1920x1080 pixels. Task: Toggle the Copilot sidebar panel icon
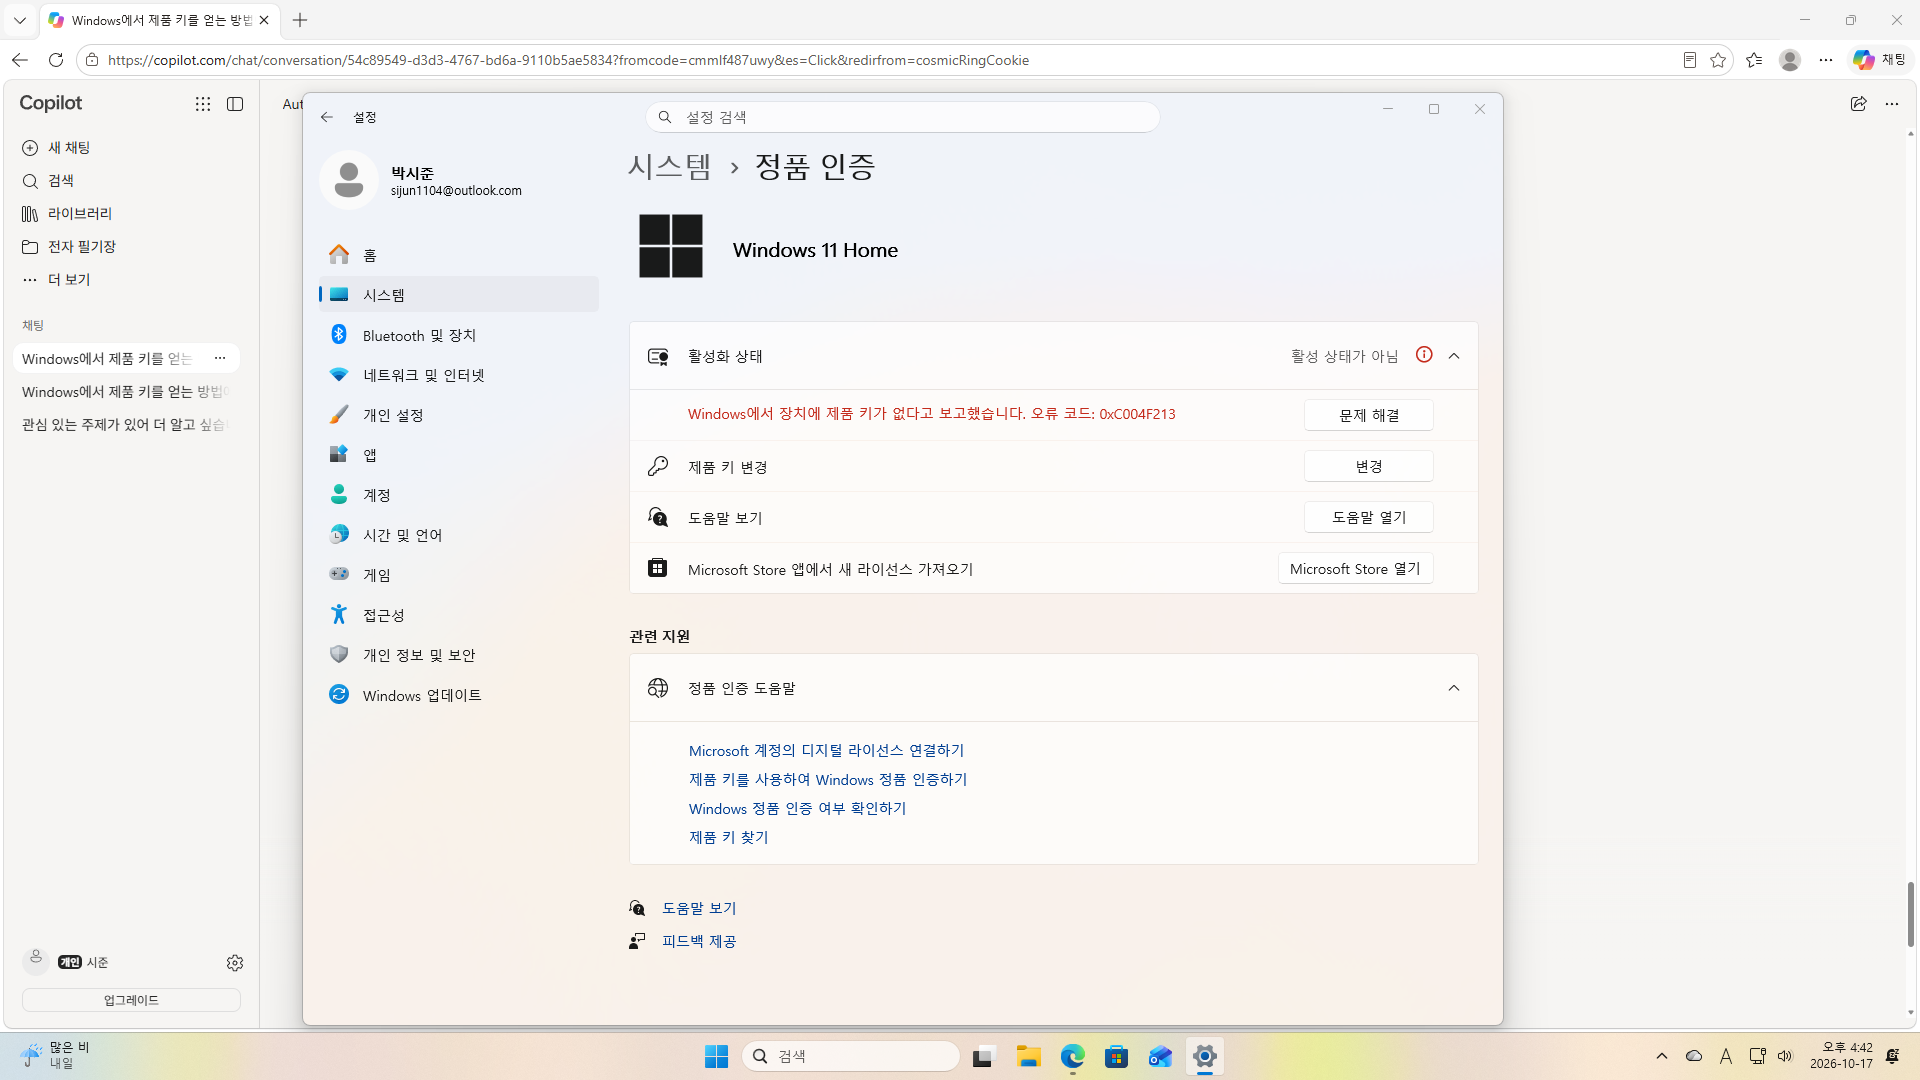[235, 104]
